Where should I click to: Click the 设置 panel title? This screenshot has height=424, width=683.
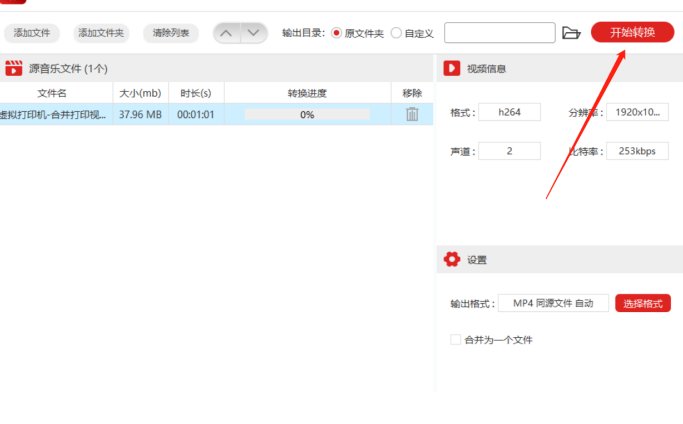pos(477,260)
